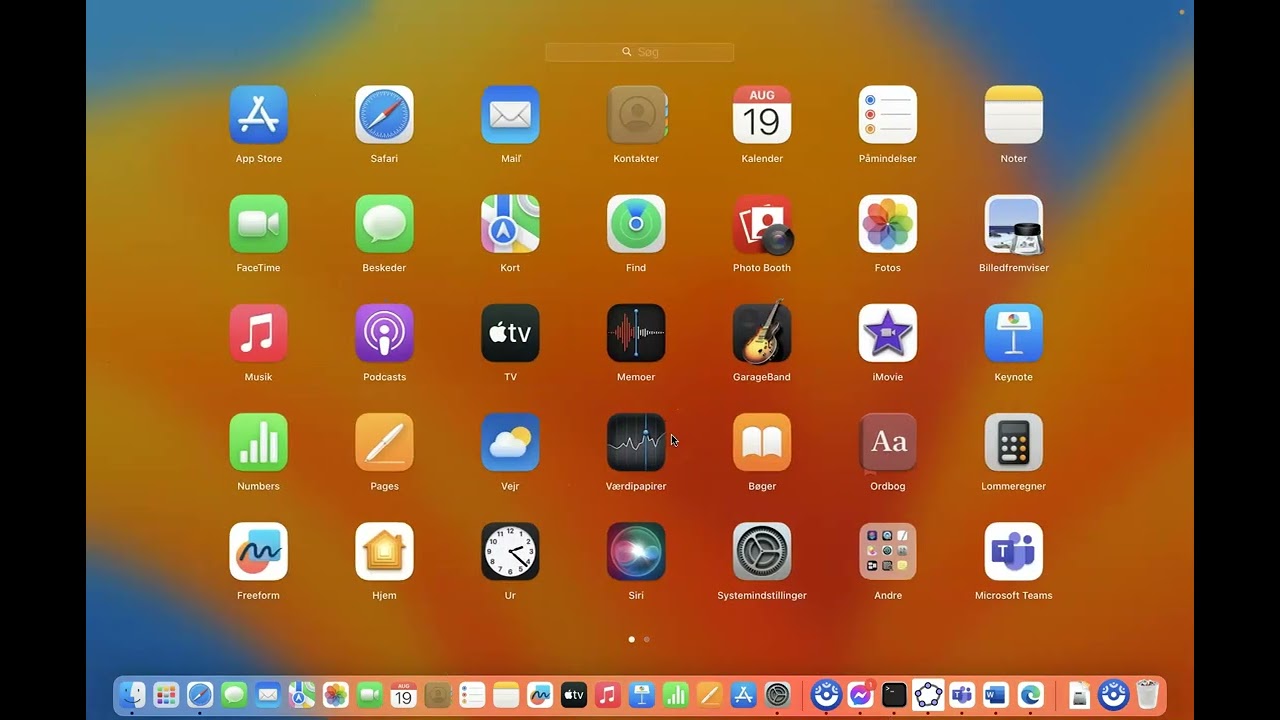Open GarageBand

762,333
